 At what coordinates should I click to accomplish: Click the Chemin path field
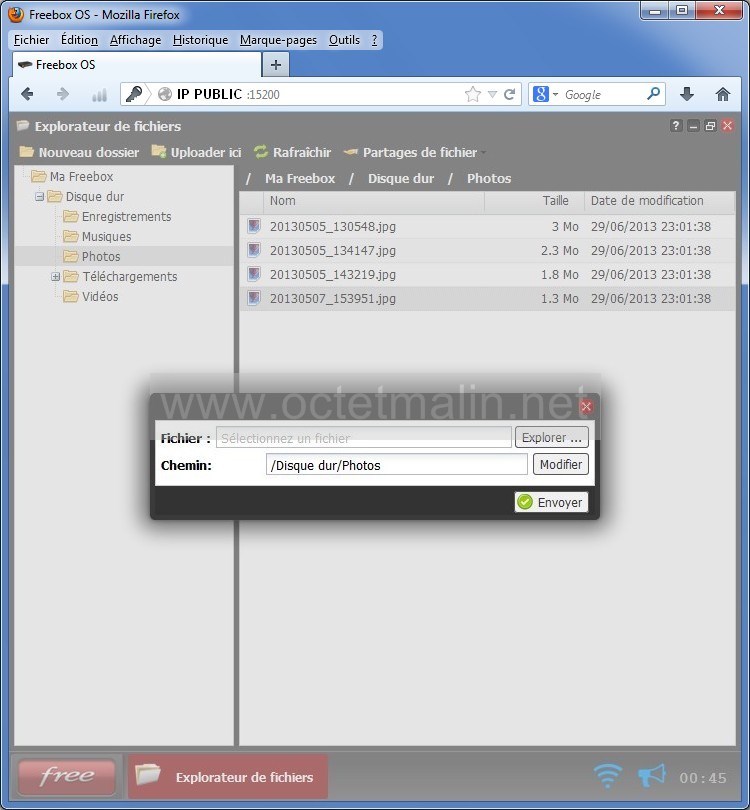click(397, 465)
